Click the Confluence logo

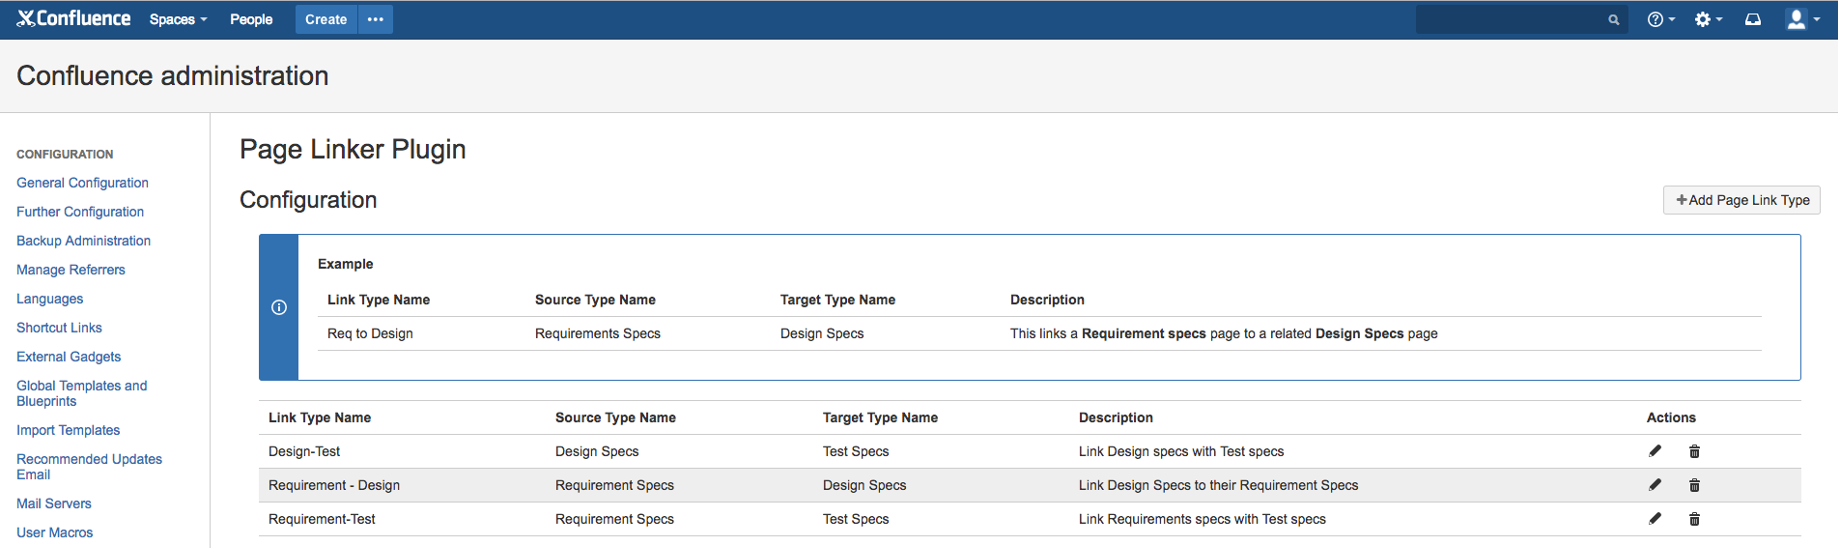(x=74, y=19)
